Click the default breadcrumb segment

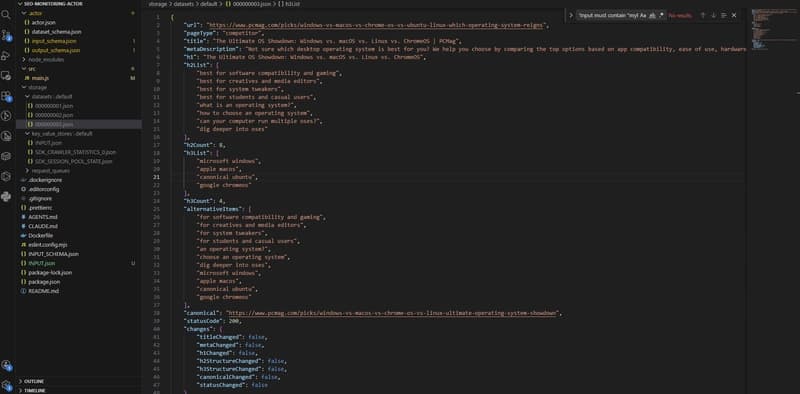(209, 4)
